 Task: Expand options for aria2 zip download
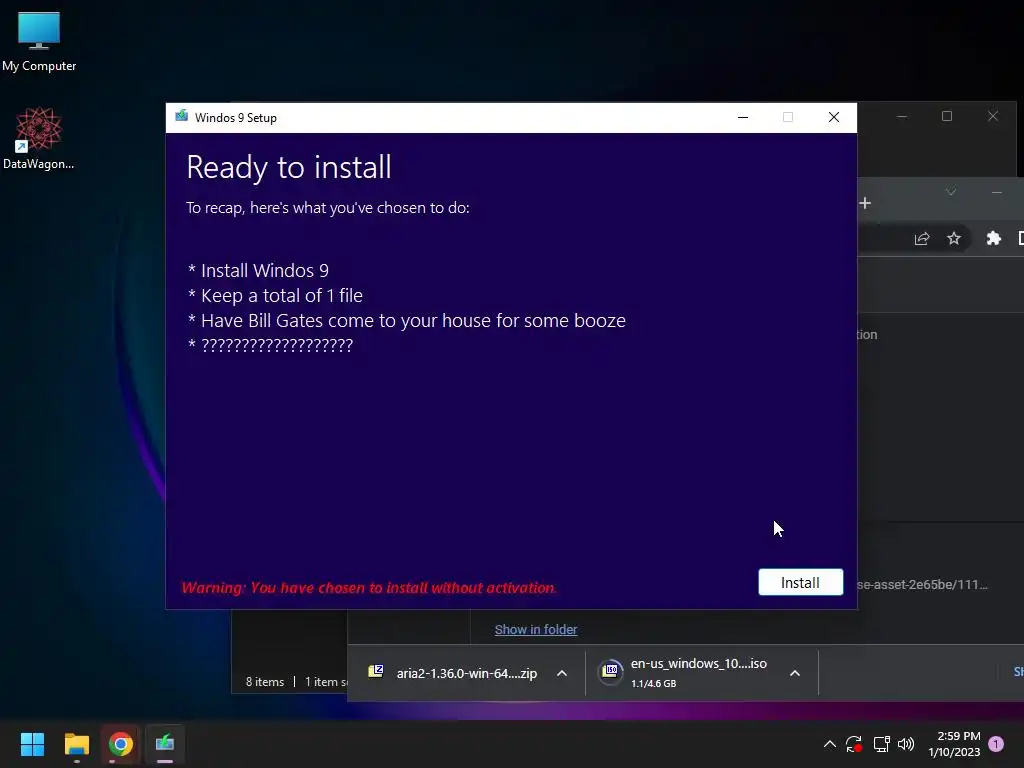(x=562, y=673)
